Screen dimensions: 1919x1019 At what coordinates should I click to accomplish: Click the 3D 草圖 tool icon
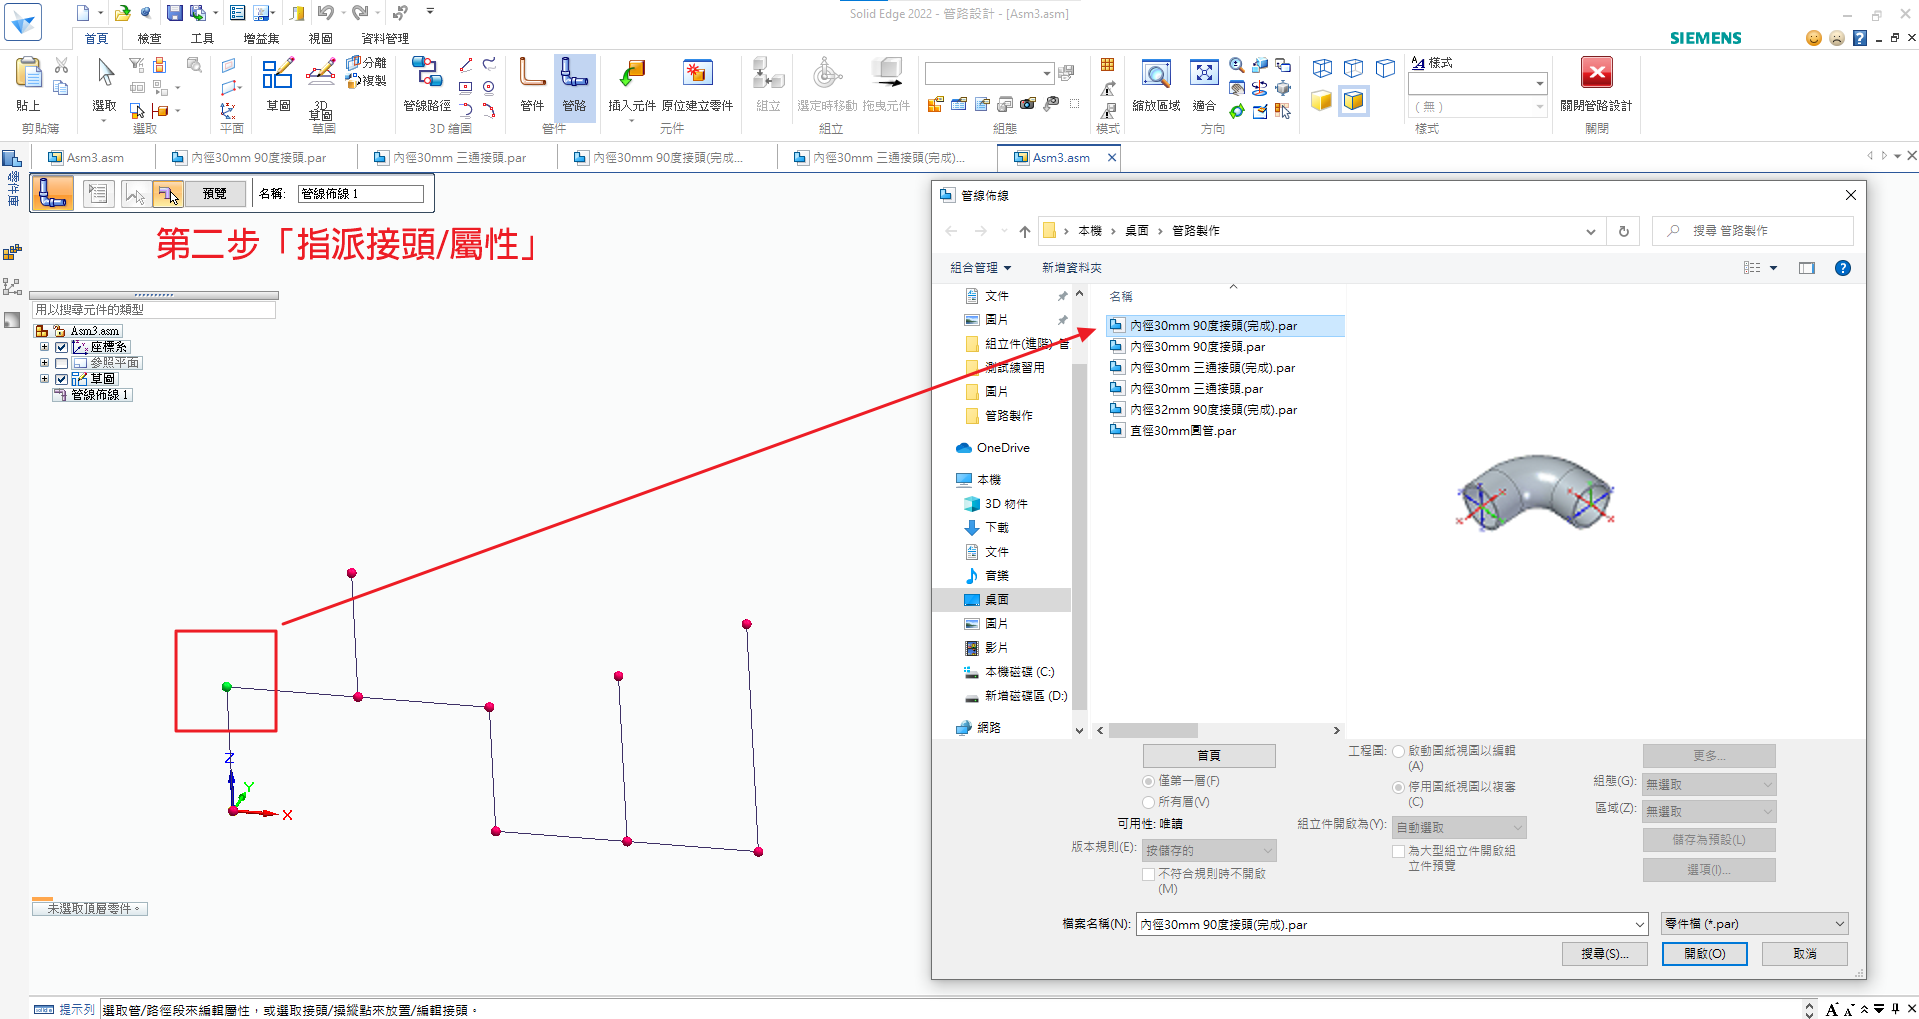click(321, 72)
